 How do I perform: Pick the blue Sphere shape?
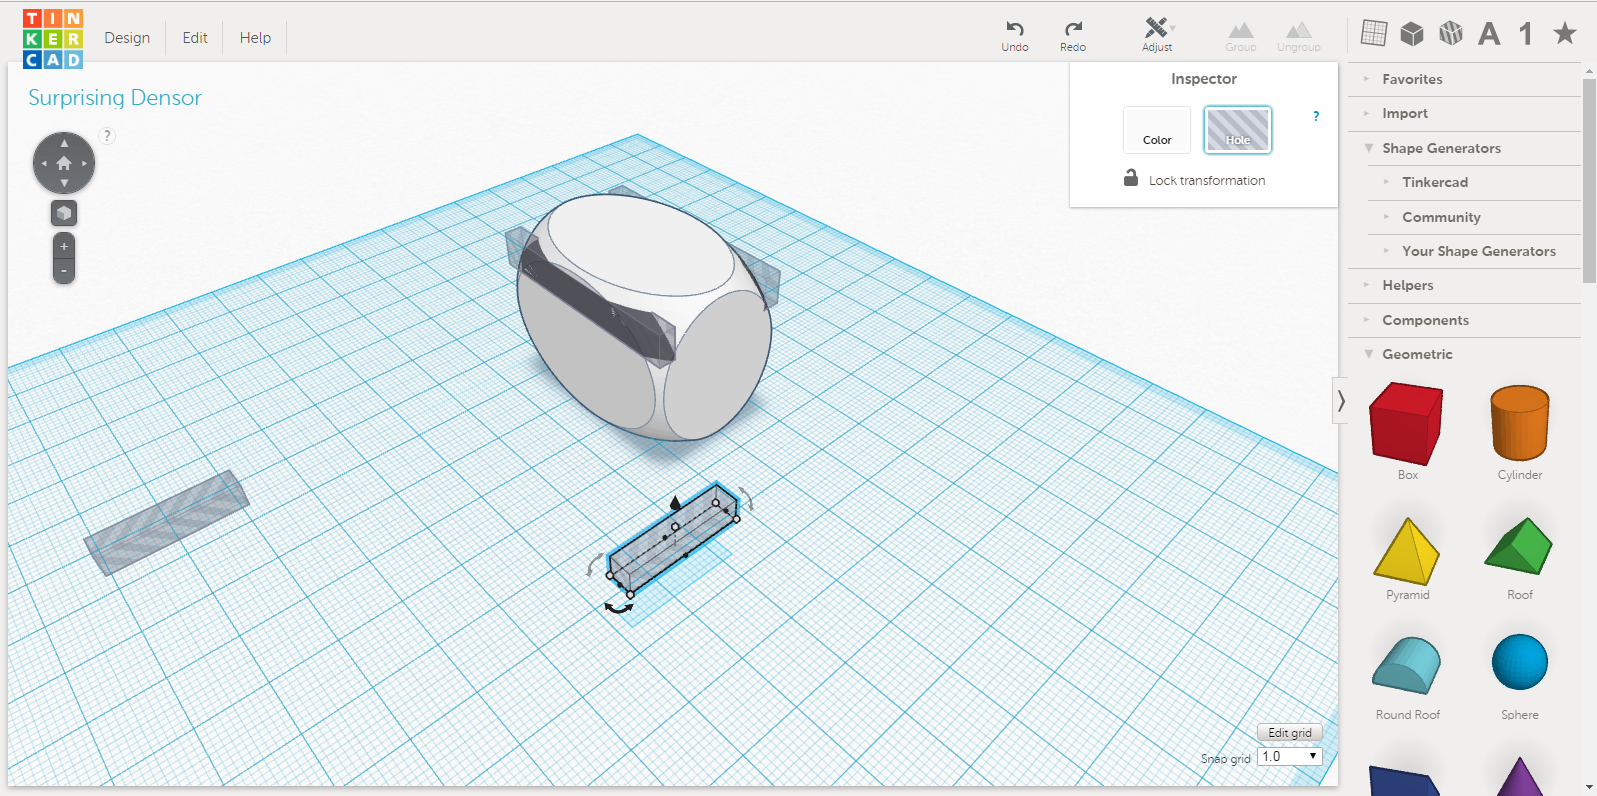(1520, 662)
